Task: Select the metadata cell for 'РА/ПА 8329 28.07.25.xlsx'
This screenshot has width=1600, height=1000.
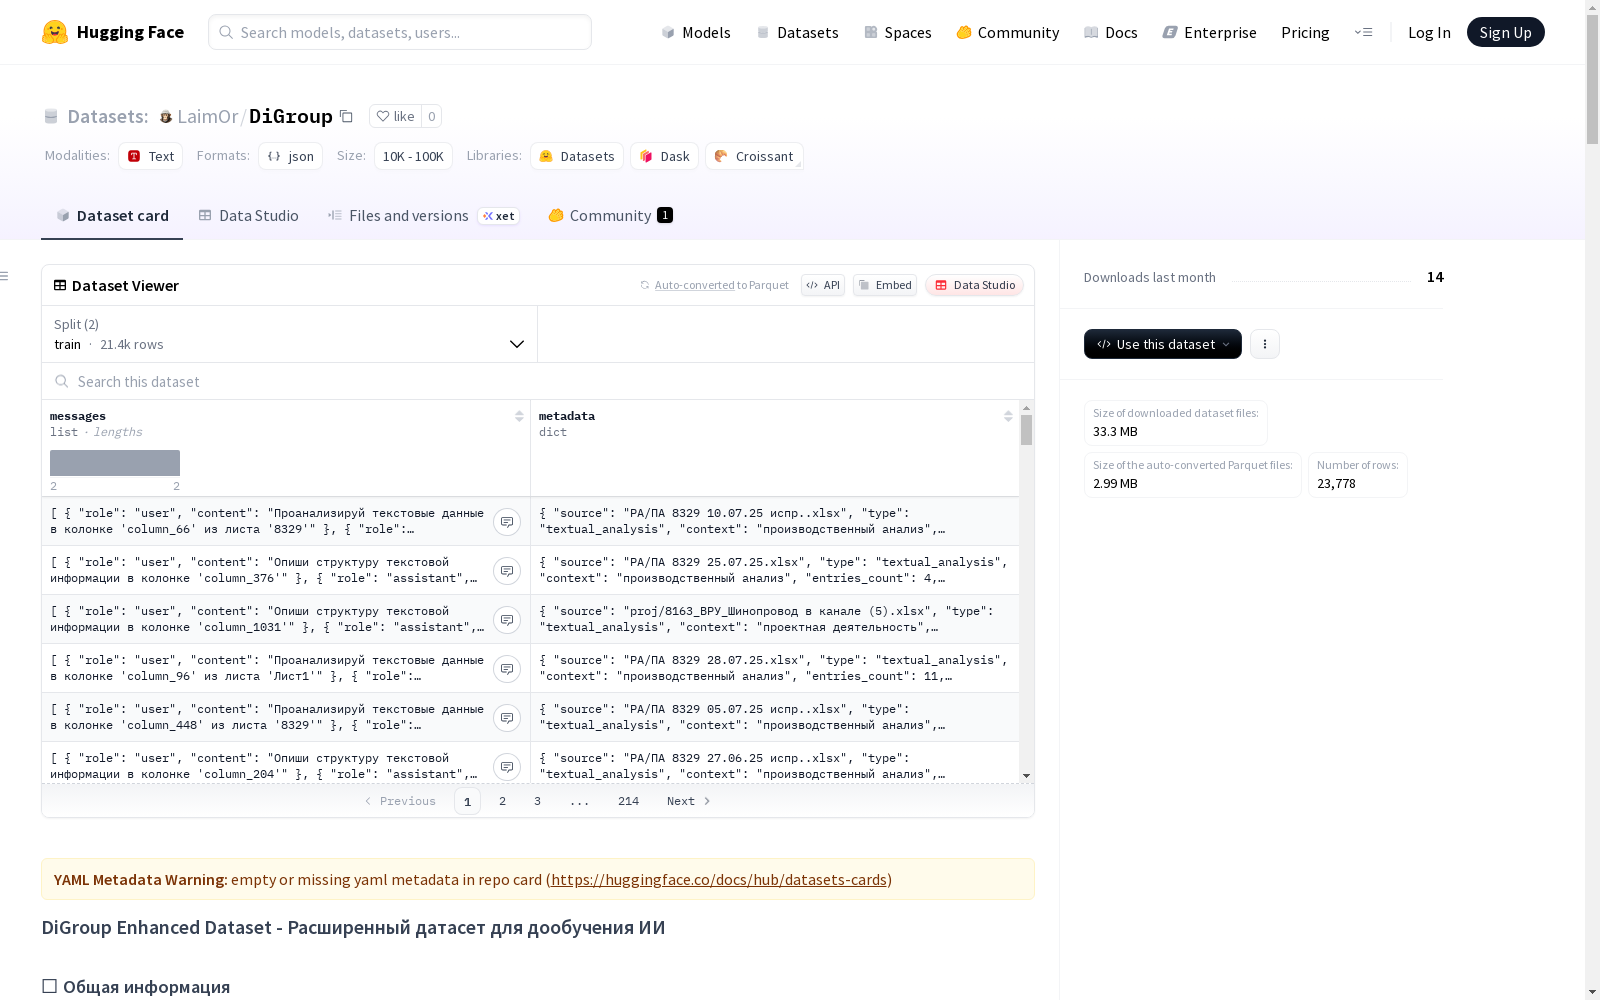Action: 775,668
